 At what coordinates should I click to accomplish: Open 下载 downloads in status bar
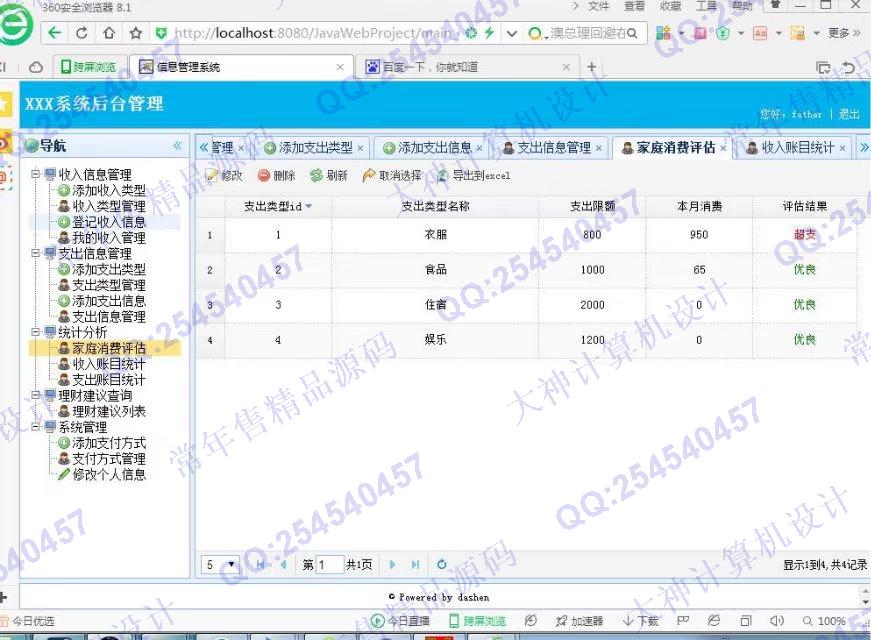tap(640, 621)
